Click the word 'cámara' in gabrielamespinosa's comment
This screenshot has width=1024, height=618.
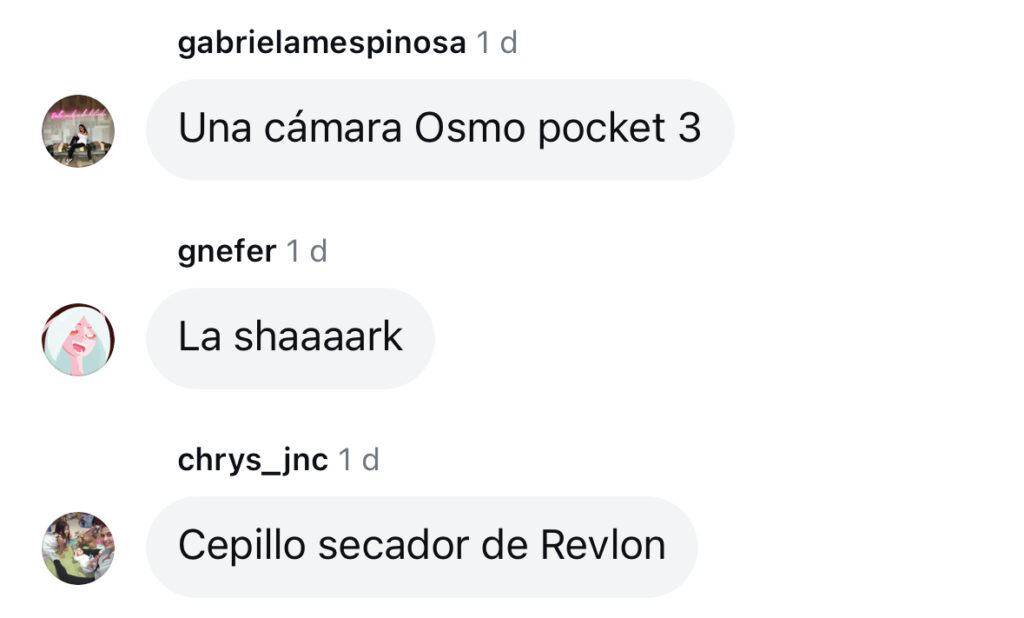(332, 127)
